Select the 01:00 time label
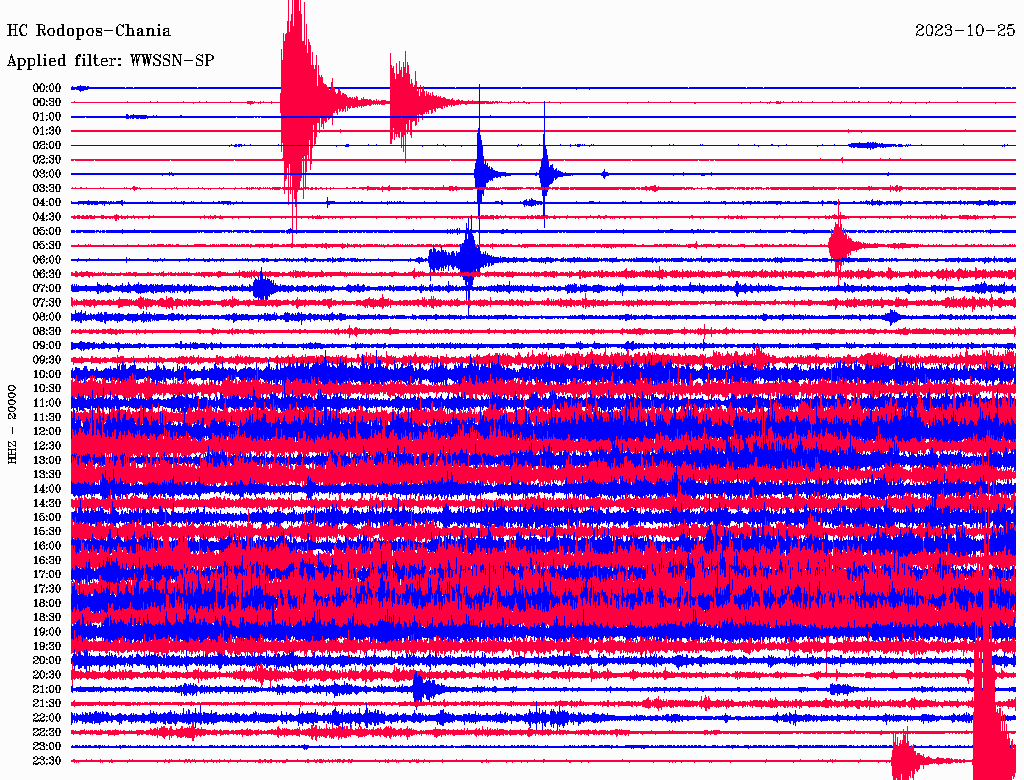1024x780 pixels. pos(47,117)
